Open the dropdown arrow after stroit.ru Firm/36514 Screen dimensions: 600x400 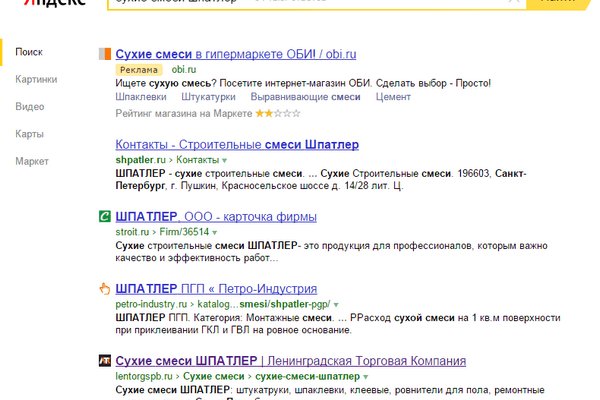click(x=215, y=232)
